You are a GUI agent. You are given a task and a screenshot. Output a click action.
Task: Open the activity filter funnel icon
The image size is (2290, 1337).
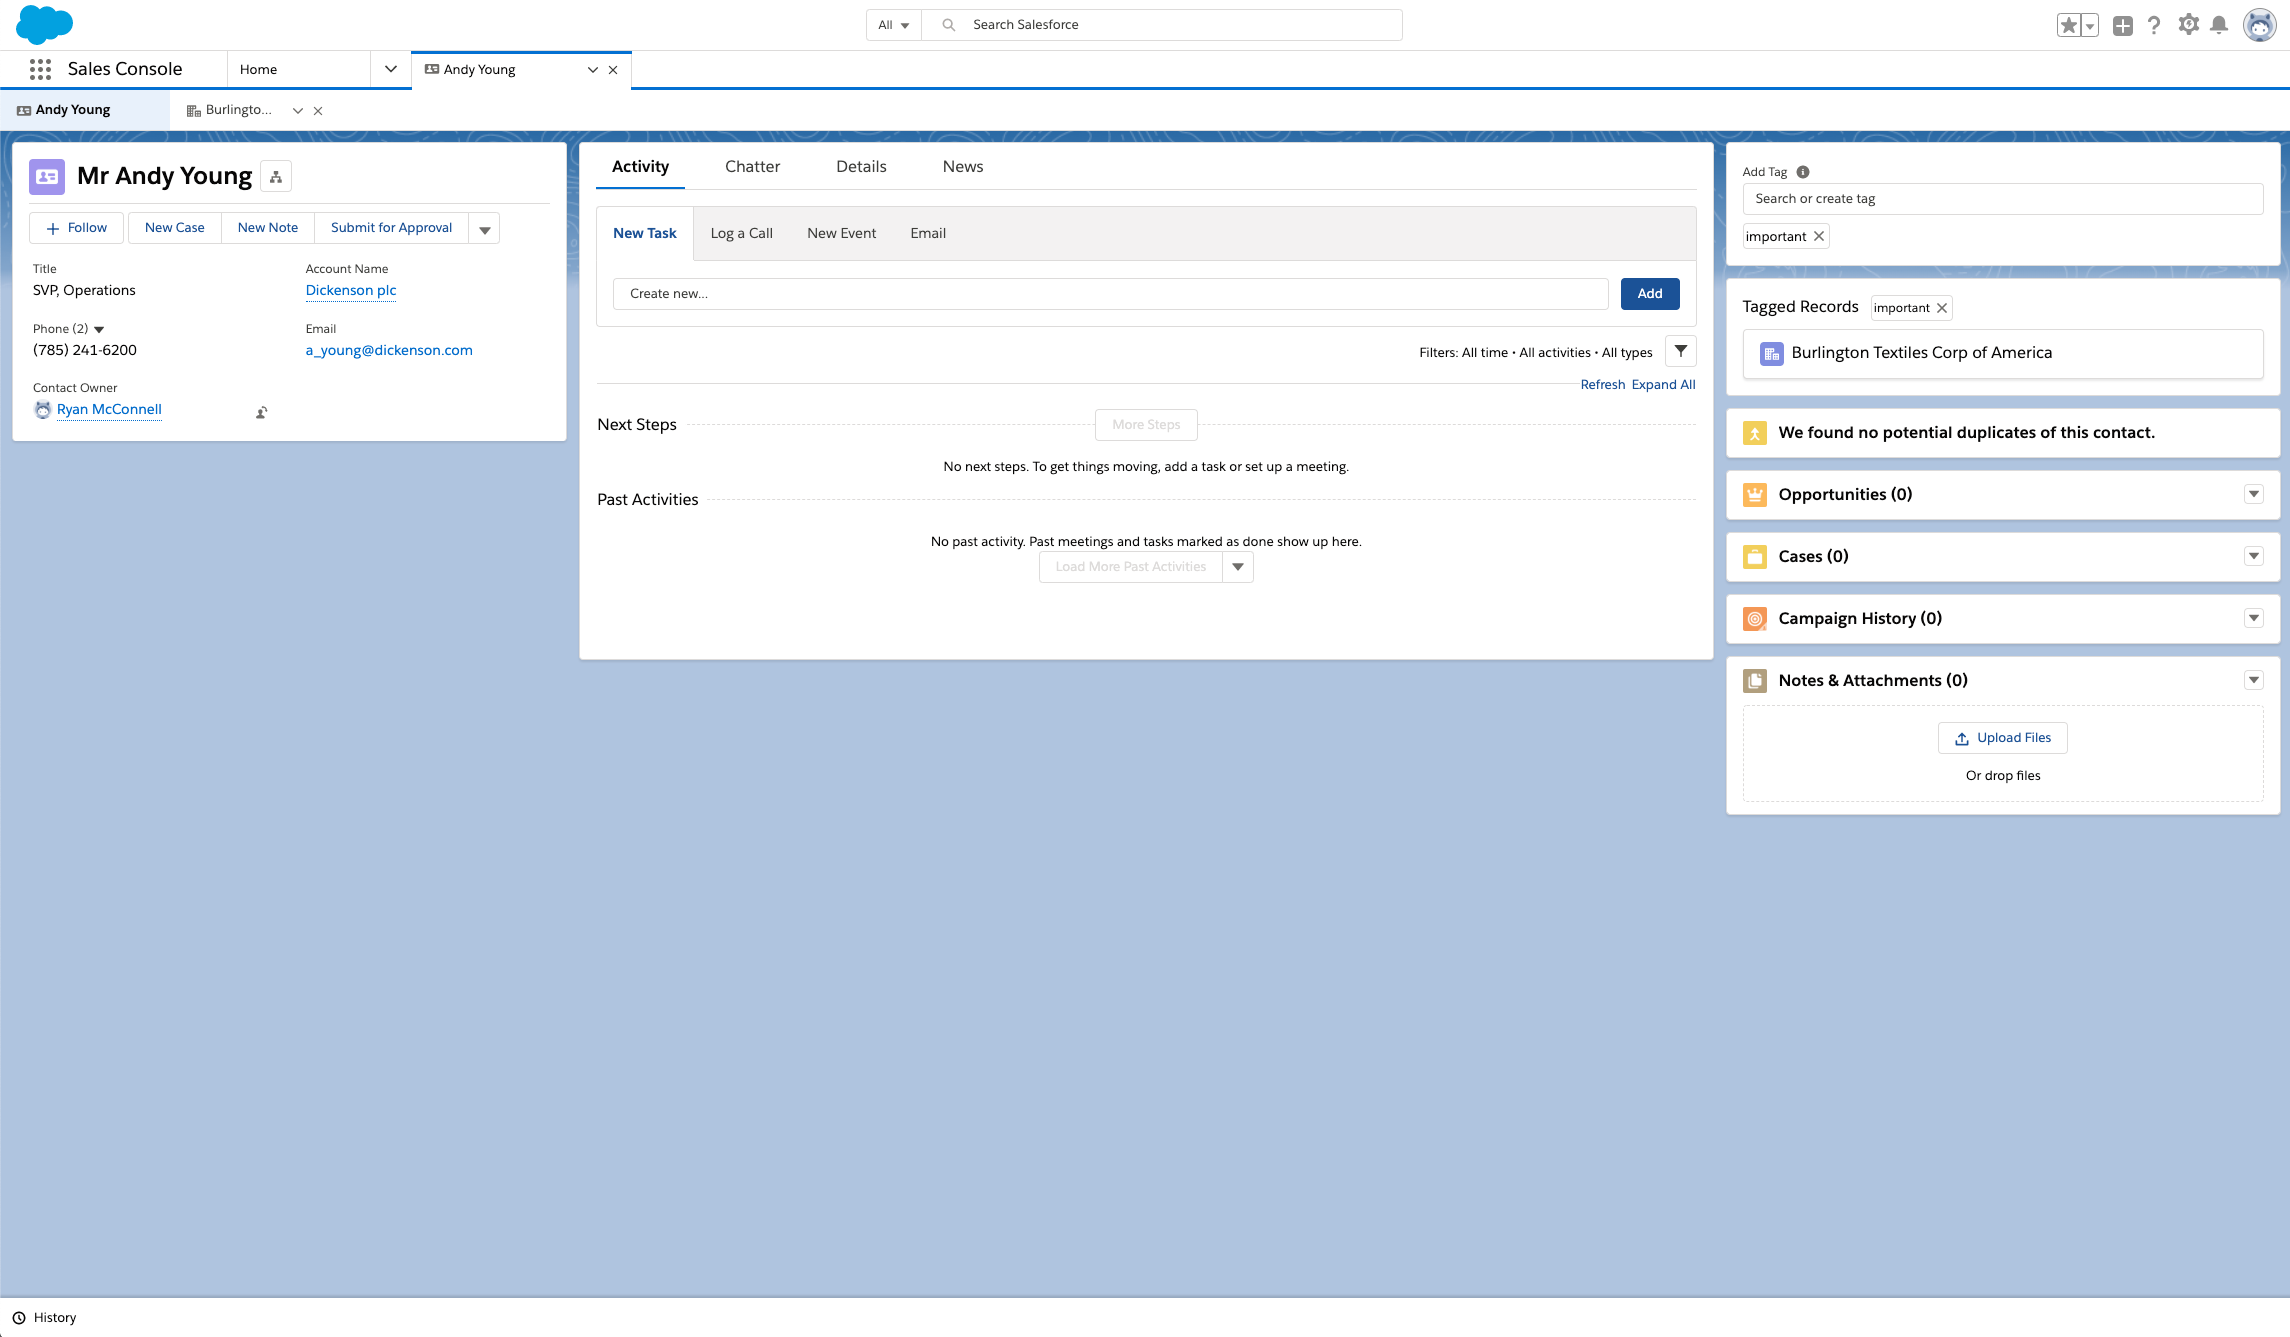click(x=1680, y=351)
